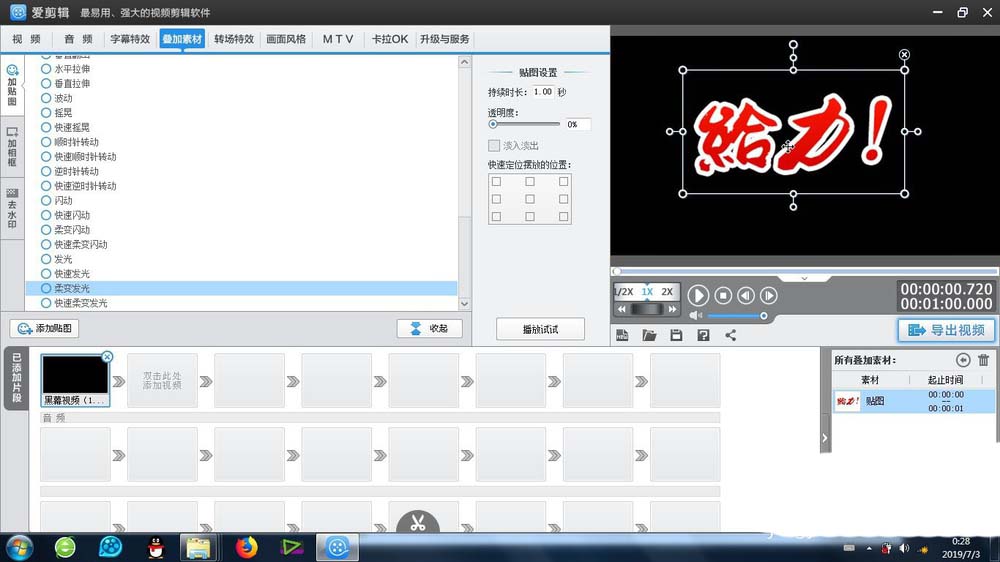
Task: Open the 去水印 sidebar panel
Action: point(12,209)
